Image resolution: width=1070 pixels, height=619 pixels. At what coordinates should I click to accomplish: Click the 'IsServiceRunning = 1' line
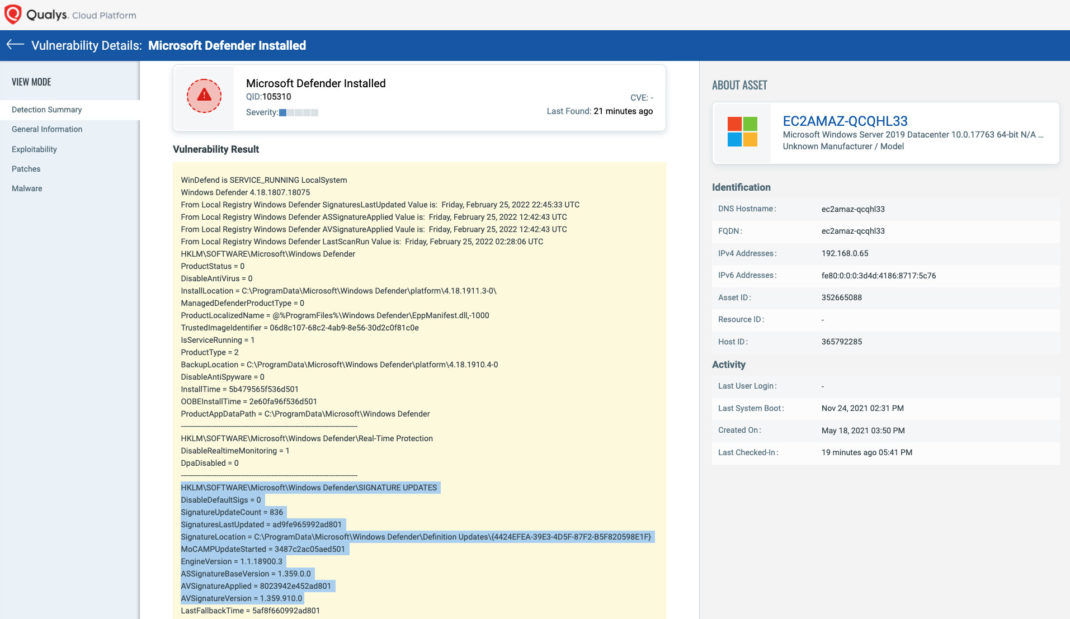[218, 340]
